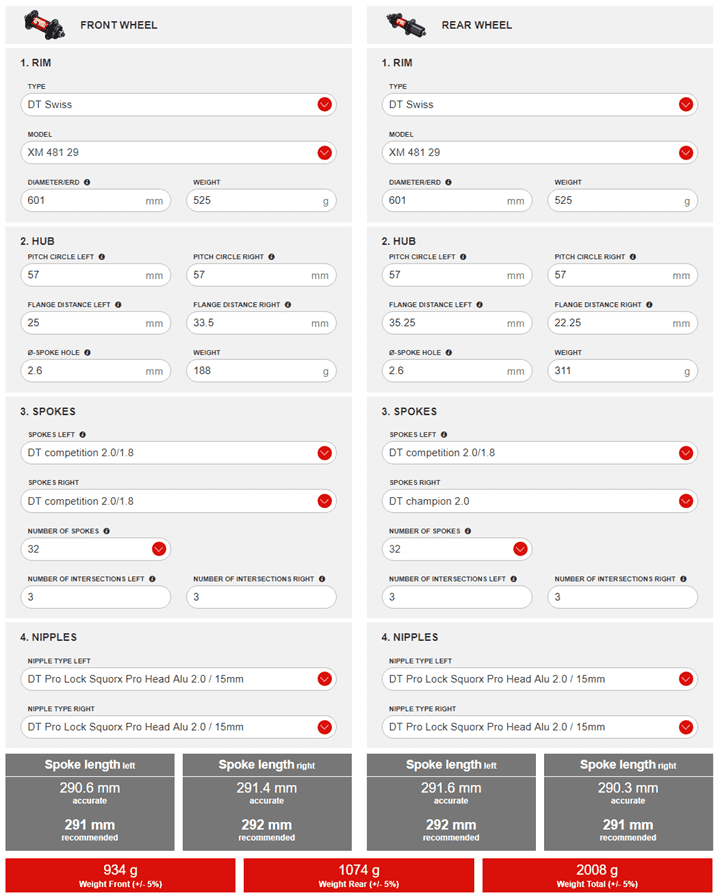Expand the rear wheel rim Model dropdown
Image resolution: width=718 pixels, height=896 pixels.
(x=686, y=153)
